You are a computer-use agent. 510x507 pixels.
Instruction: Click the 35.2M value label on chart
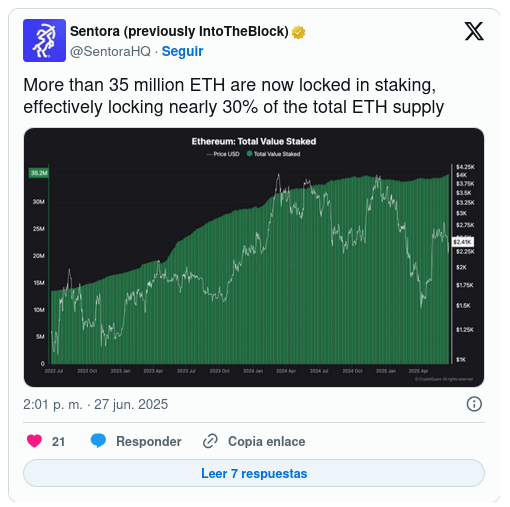(39, 173)
